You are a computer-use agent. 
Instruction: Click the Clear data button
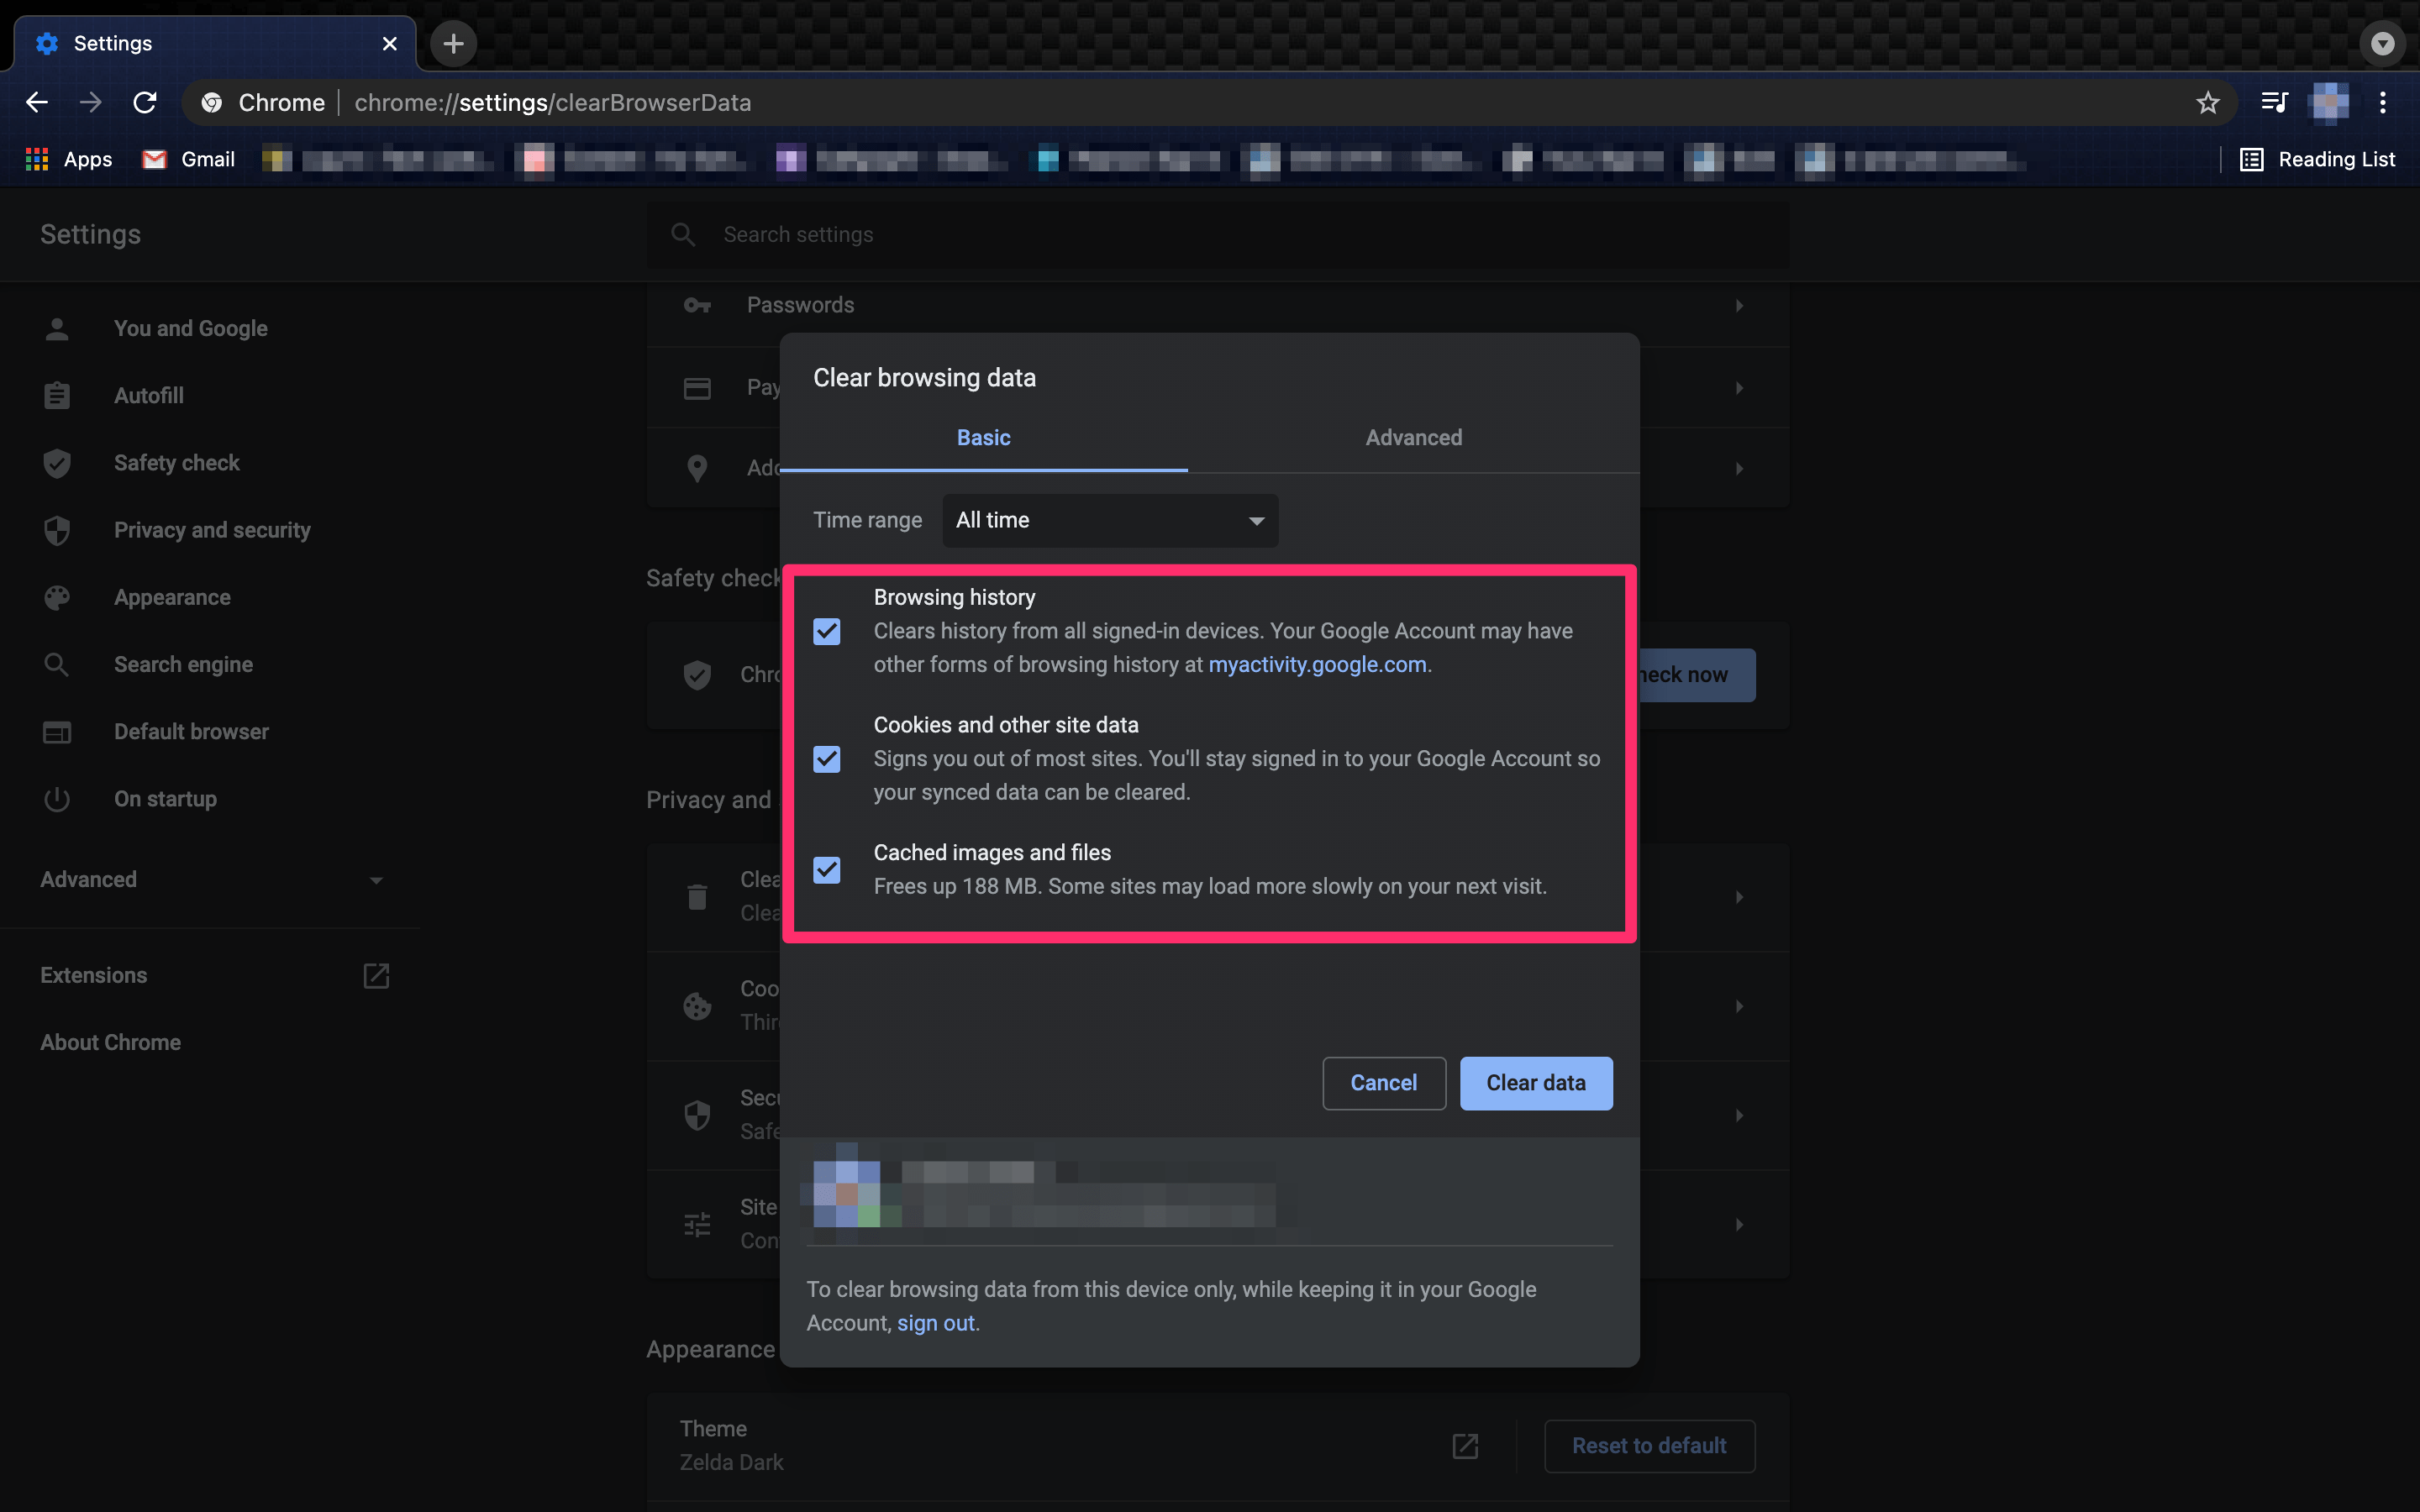coord(1535,1083)
